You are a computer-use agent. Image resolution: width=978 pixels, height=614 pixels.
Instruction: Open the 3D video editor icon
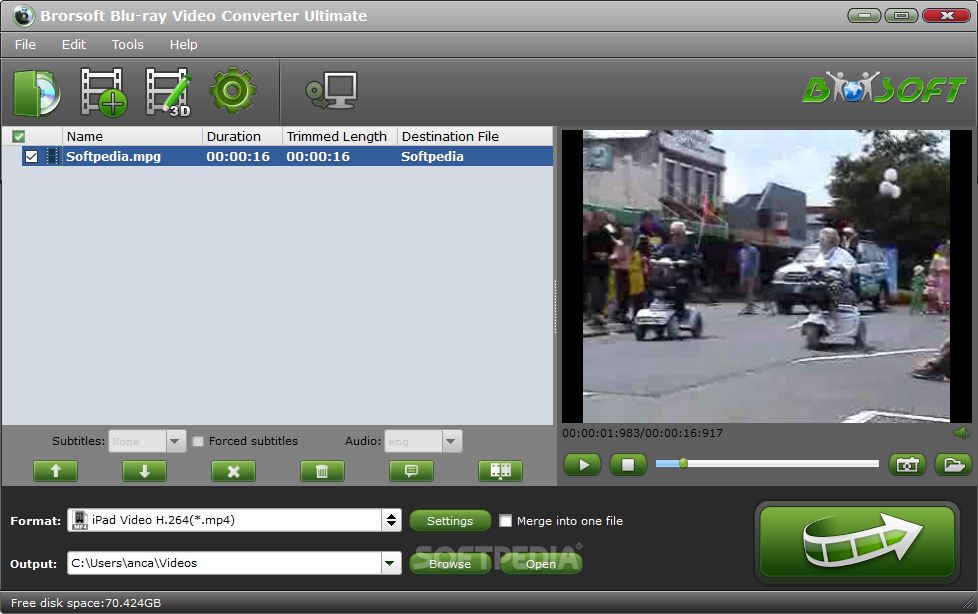(x=168, y=92)
